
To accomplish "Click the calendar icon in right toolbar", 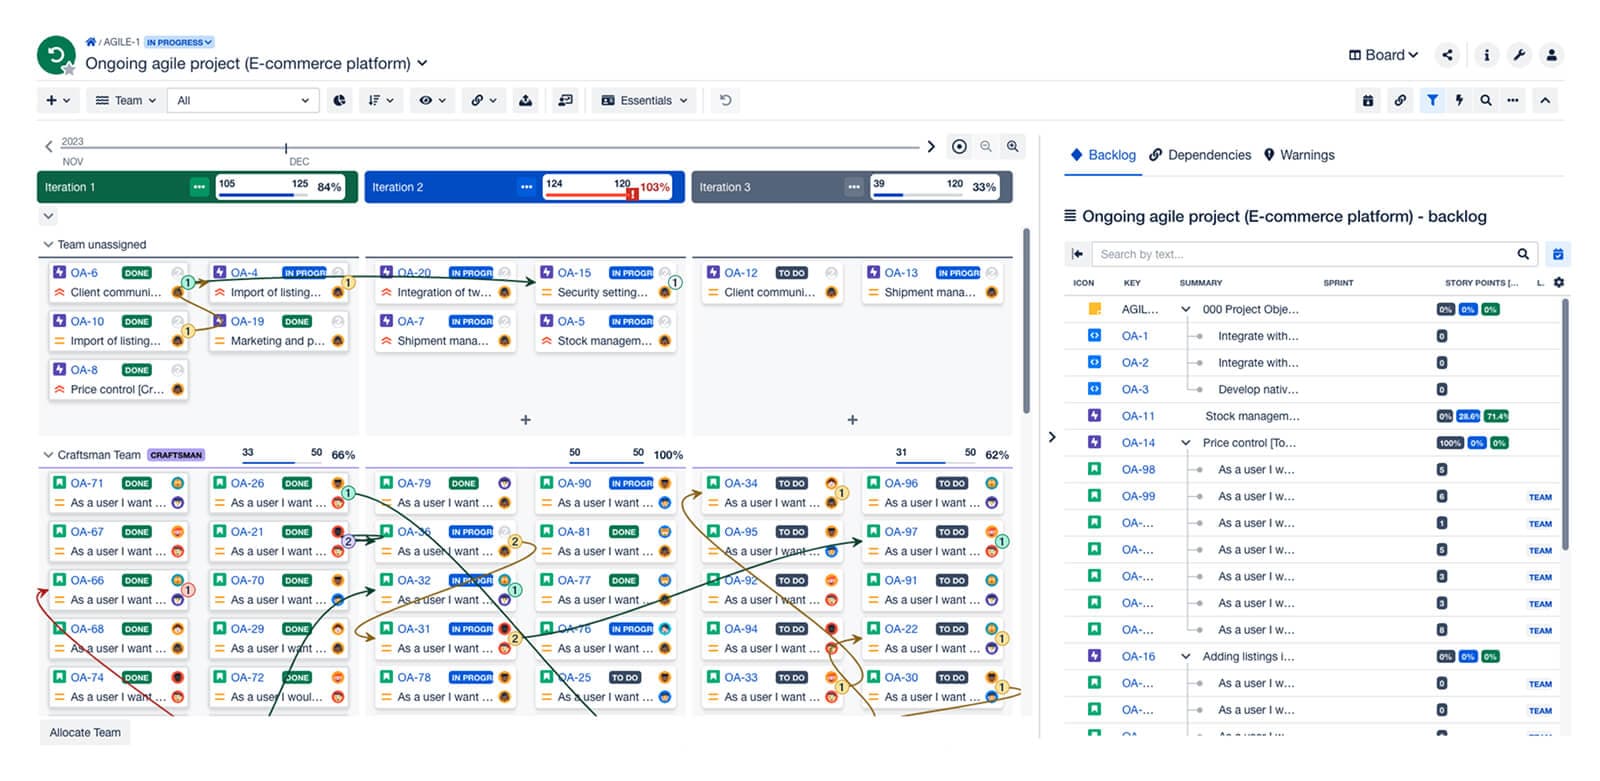I will (x=1368, y=100).
